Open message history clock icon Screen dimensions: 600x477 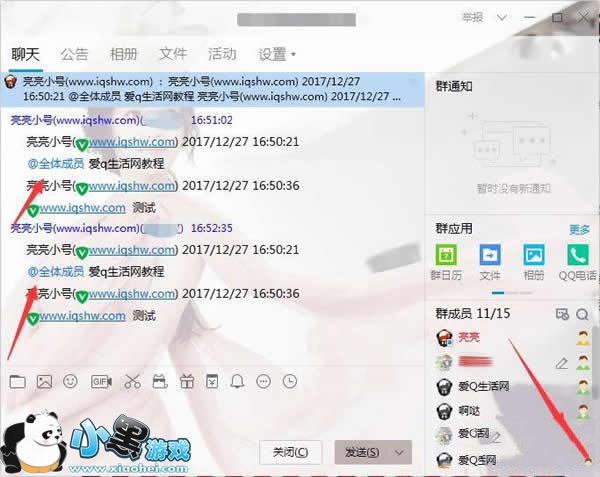290,381
